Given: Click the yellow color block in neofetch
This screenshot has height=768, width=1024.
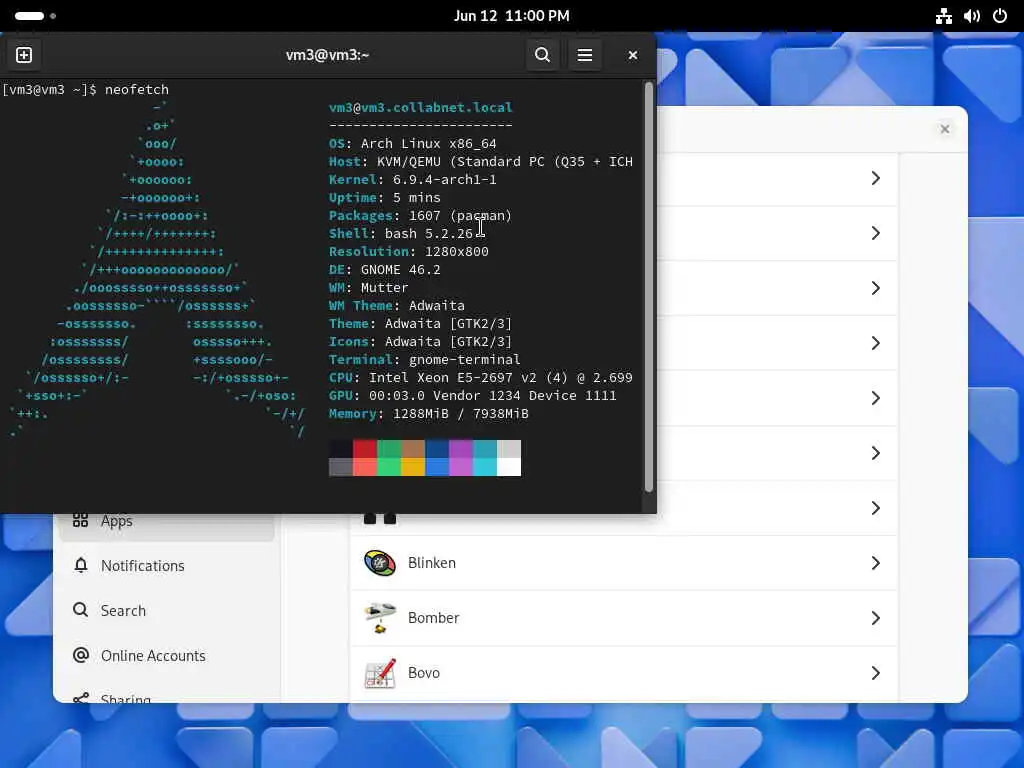Looking at the screenshot, I should [413, 467].
